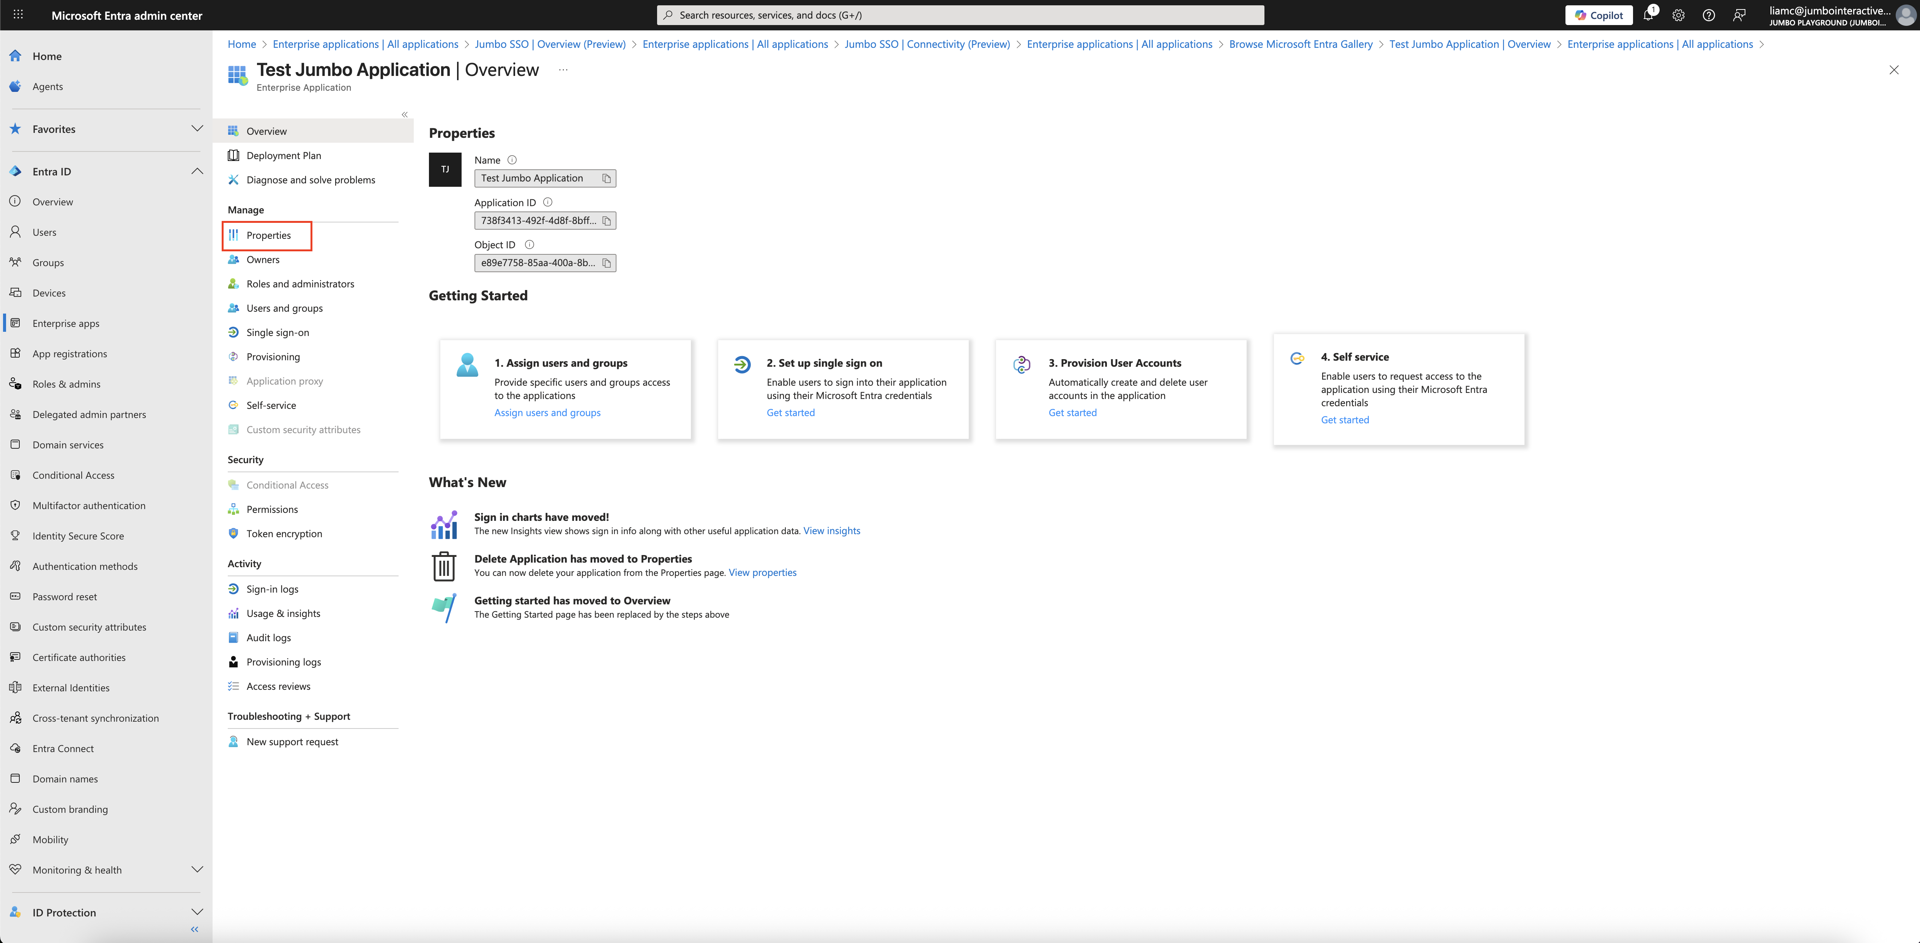Copy the Application ID icon
The height and width of the screenshot is (943, 1920).
(606, 221)
